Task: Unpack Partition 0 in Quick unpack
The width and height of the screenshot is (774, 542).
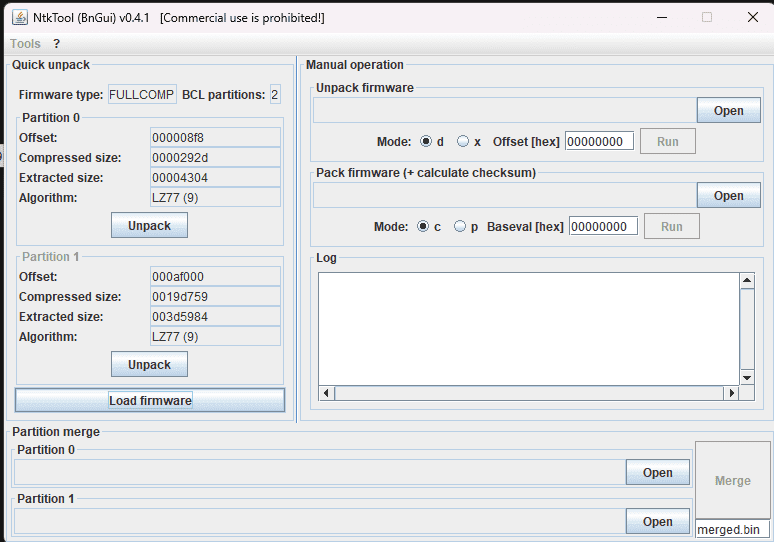Action: (149, 225)
